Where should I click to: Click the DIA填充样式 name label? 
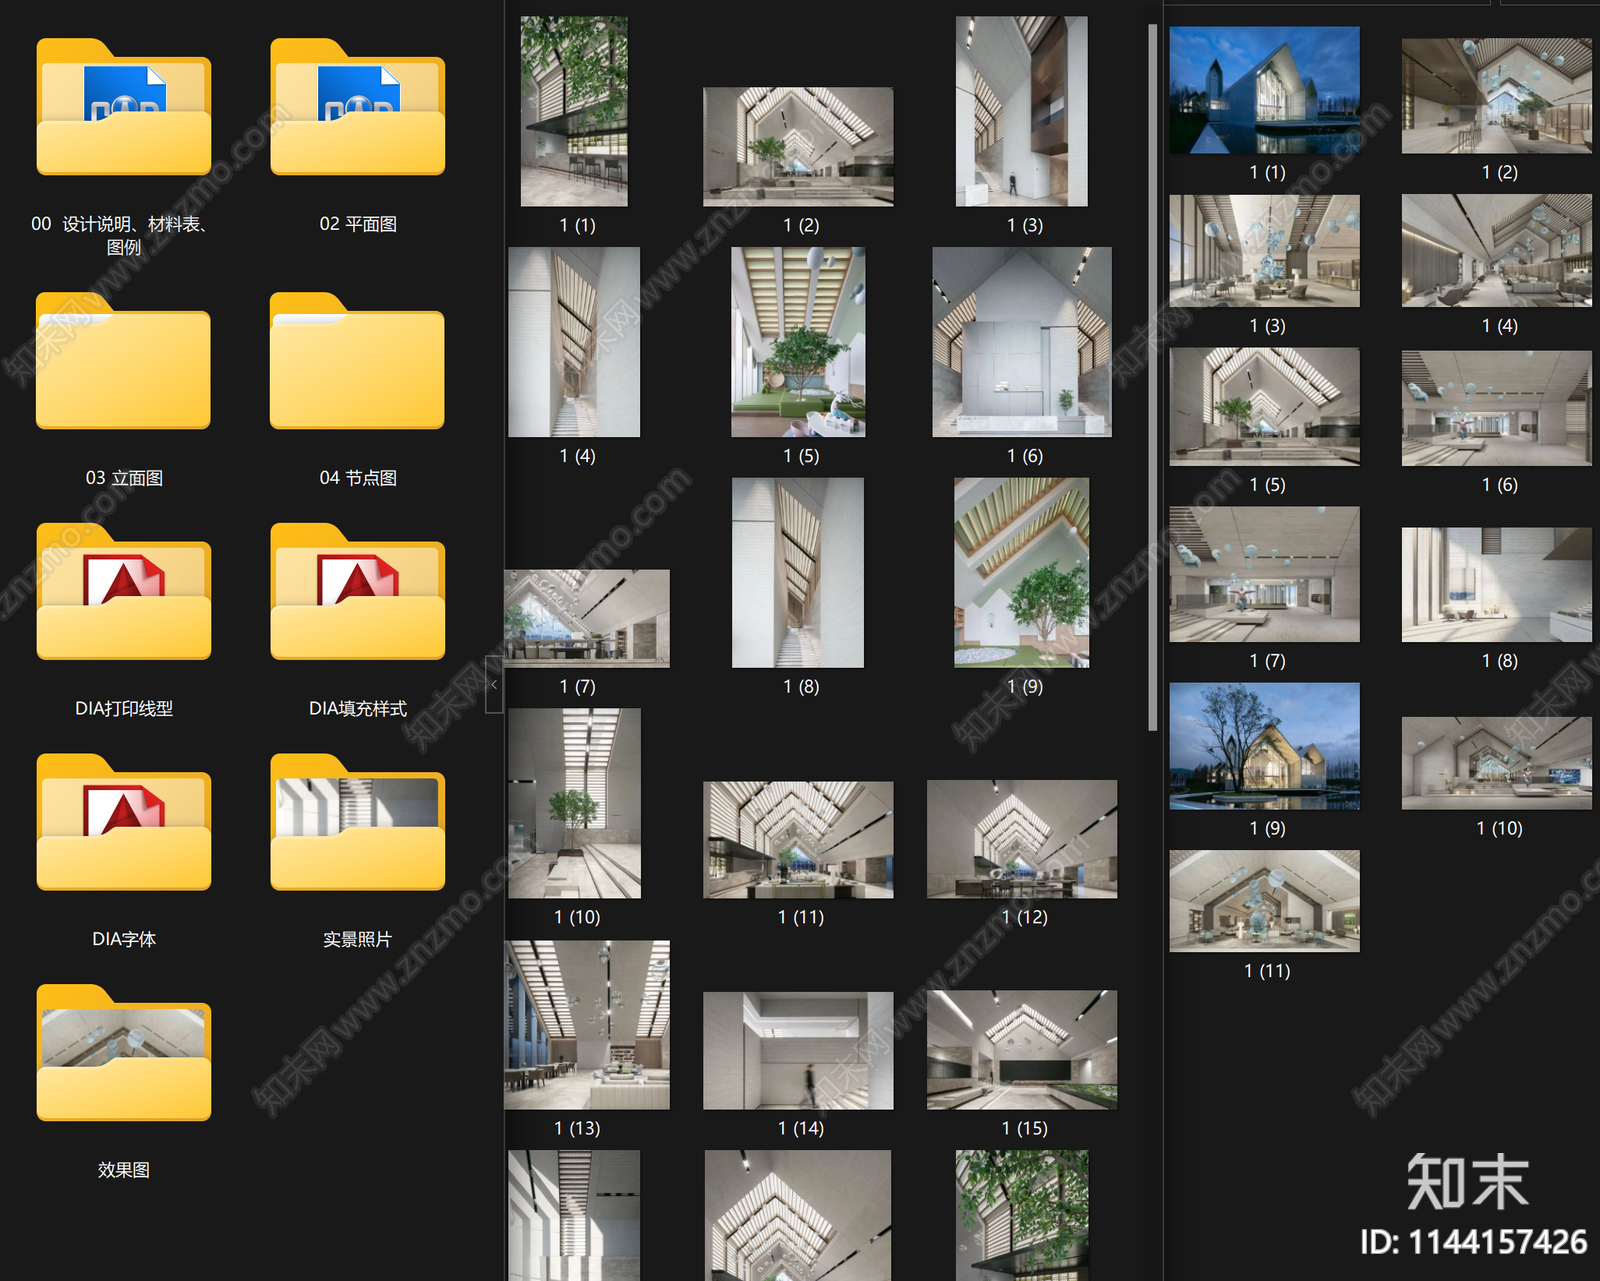(x=358, y=708)
